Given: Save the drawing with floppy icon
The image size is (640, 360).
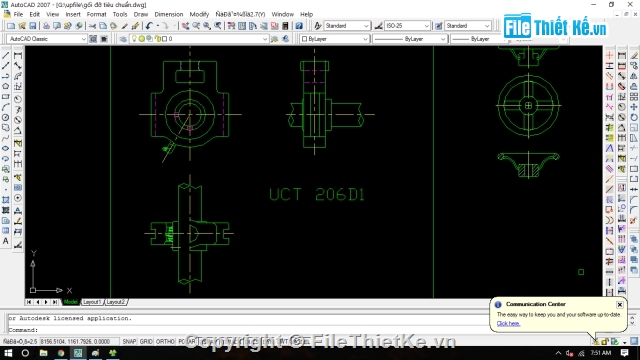Looking at the screenshot, I should click(x=33, y=26).
